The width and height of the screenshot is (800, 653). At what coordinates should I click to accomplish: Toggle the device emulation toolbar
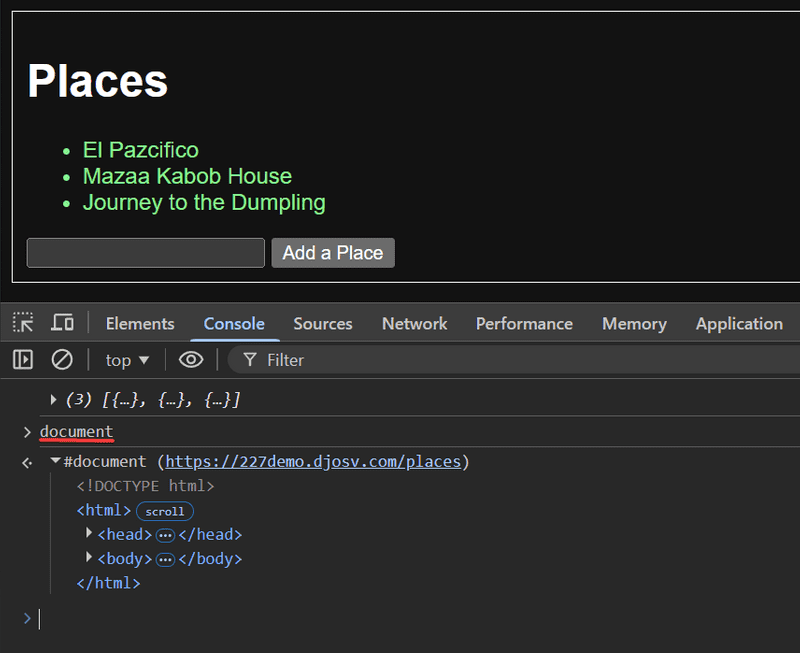tap(62, 322)
